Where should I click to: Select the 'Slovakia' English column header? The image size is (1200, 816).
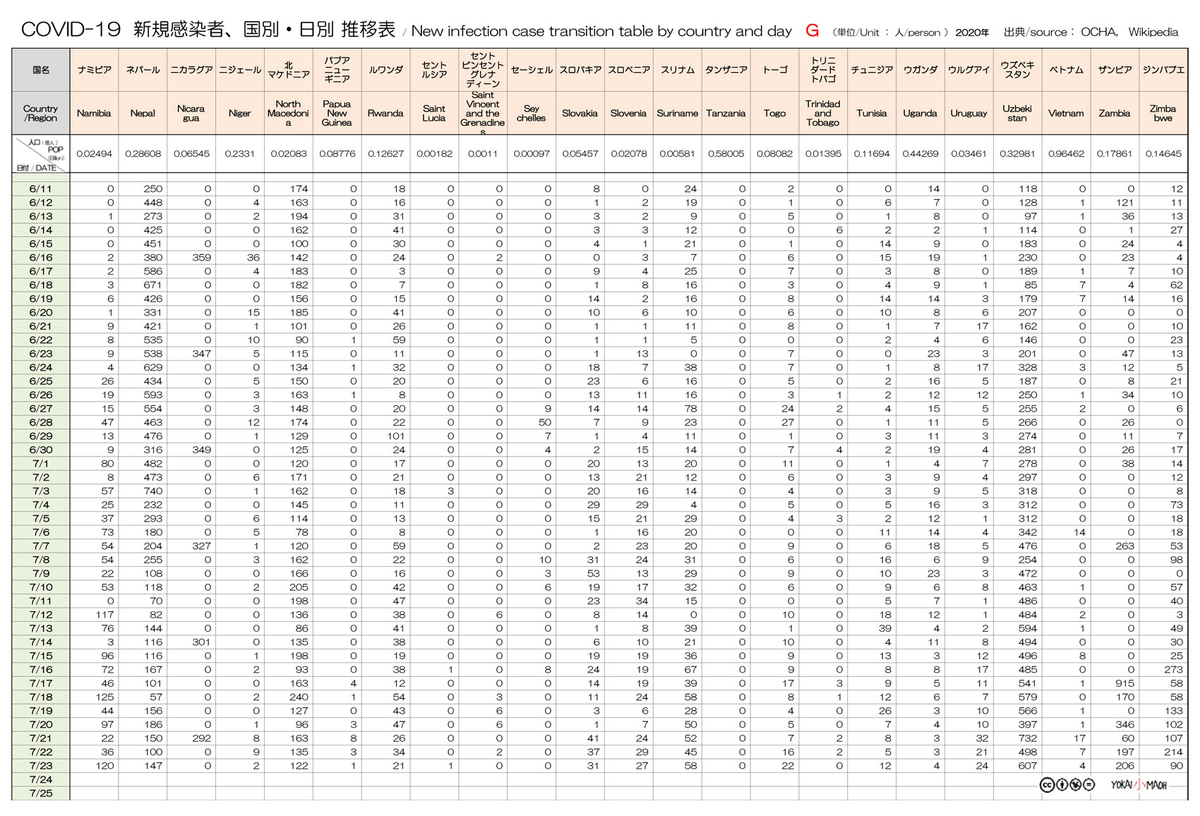[x=580, y=113]
